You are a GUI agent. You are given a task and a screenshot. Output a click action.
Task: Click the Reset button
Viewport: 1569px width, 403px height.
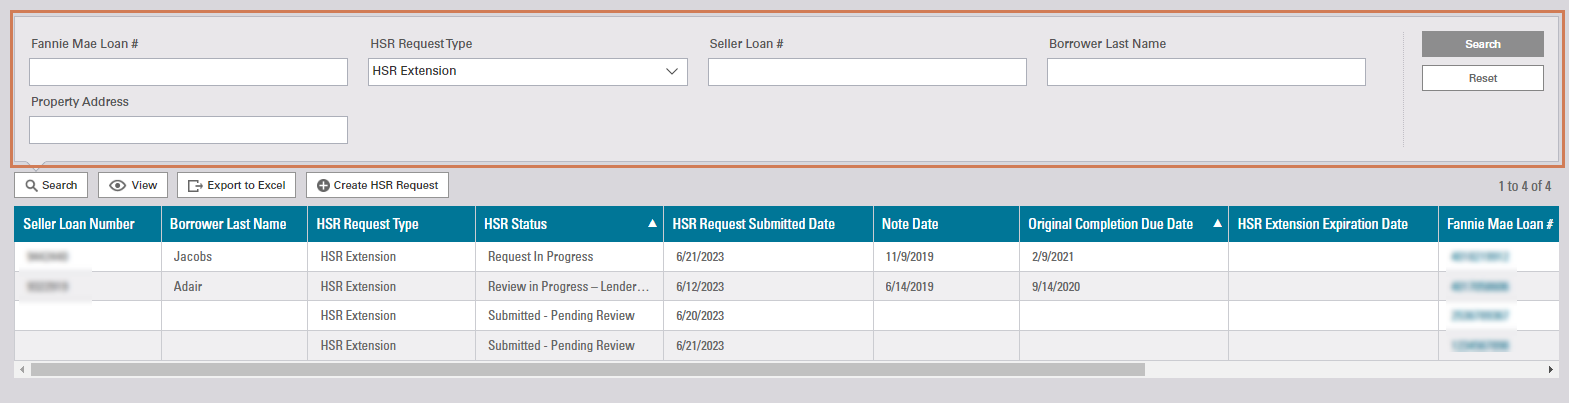click(x=1482, y=78)
